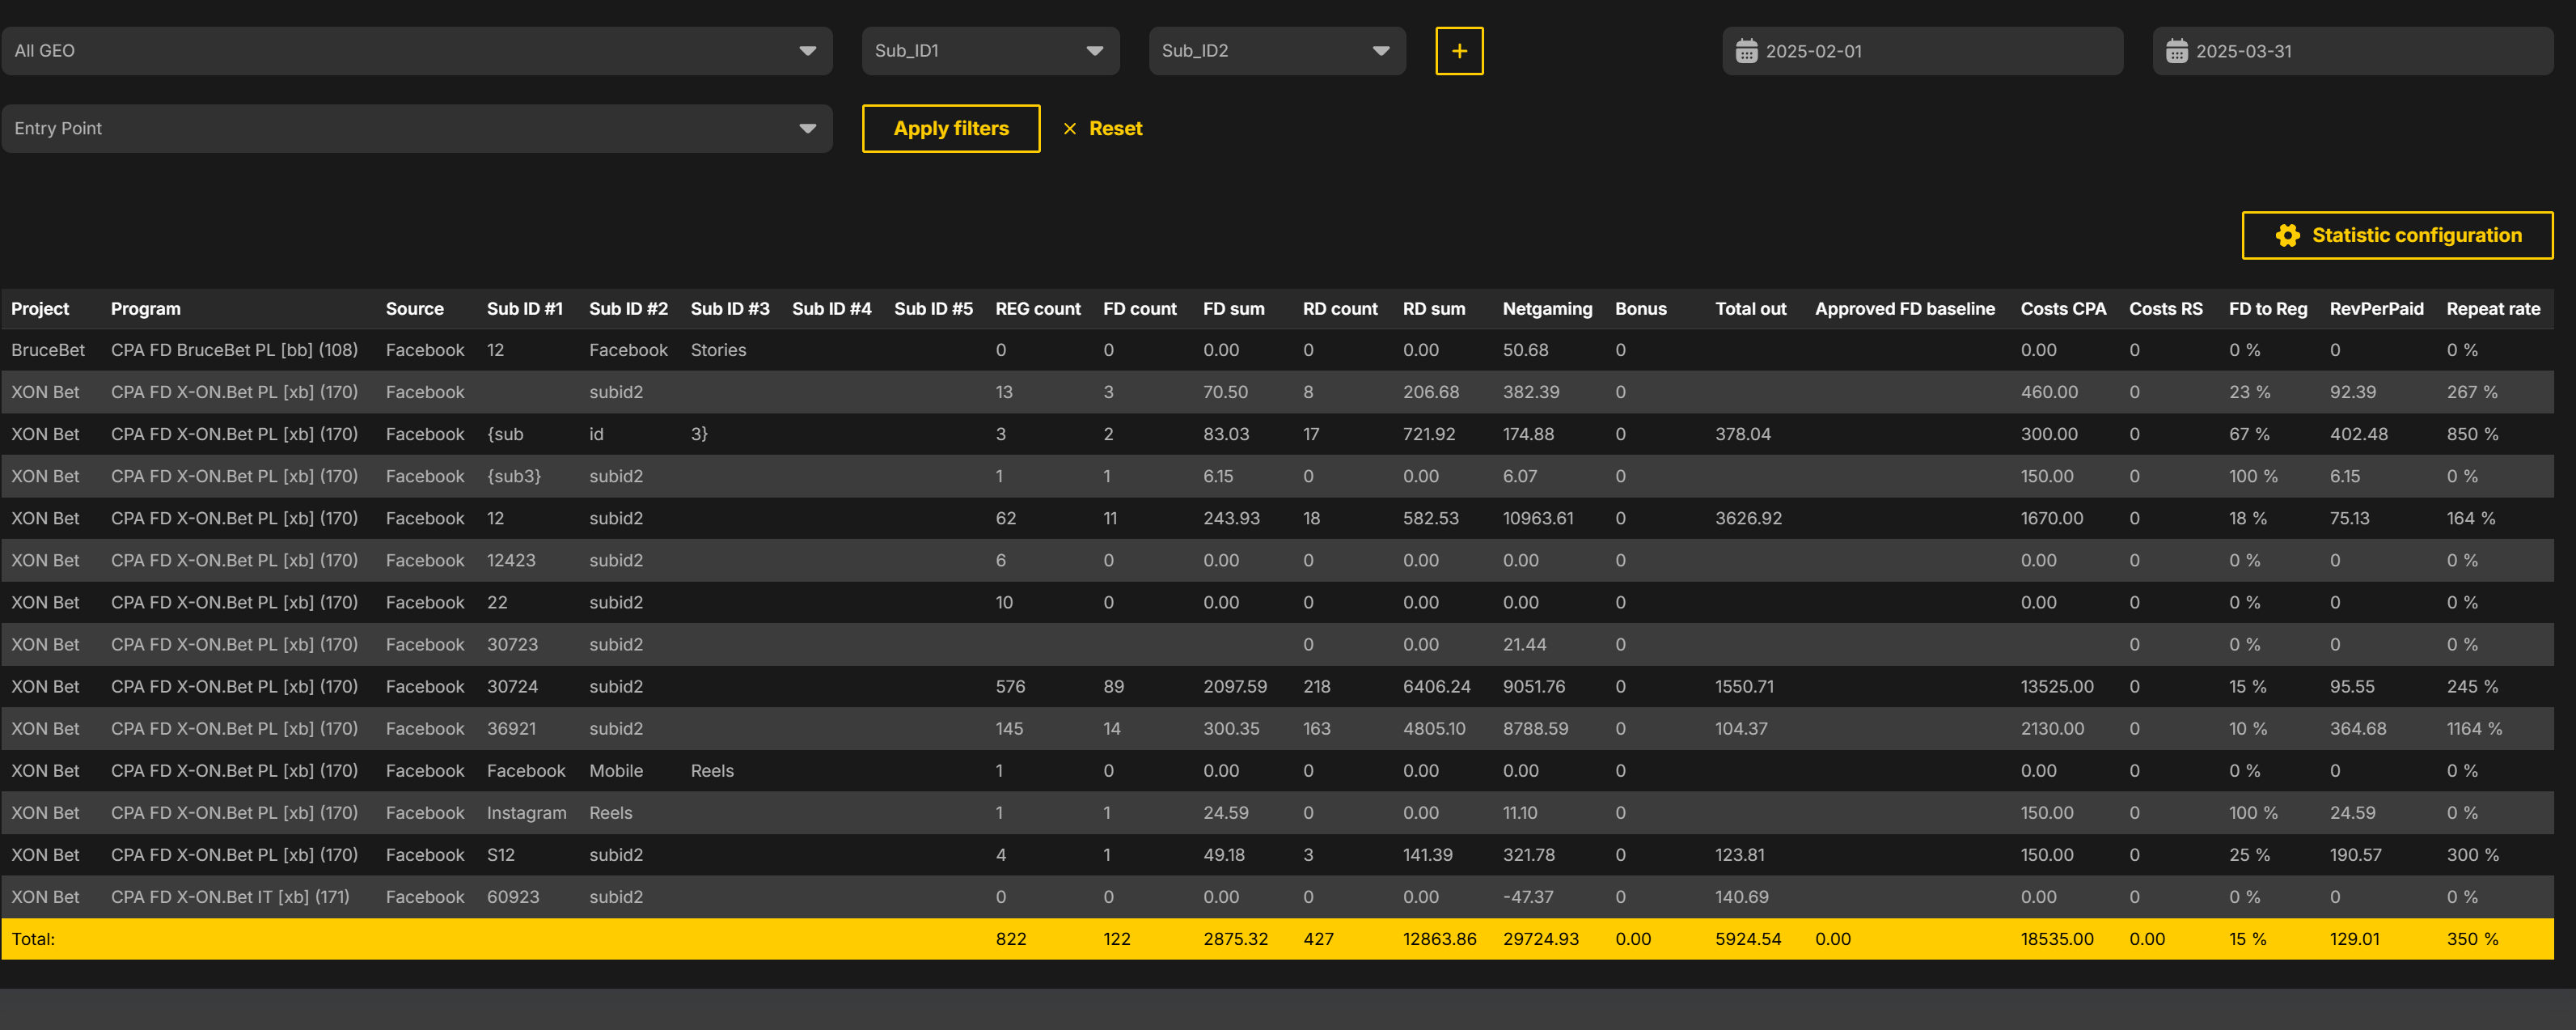The height and width of the screenshot is (1030, 2576).
Task: Click the gear icon in Statistic configuration
Action: (2287, 236)
